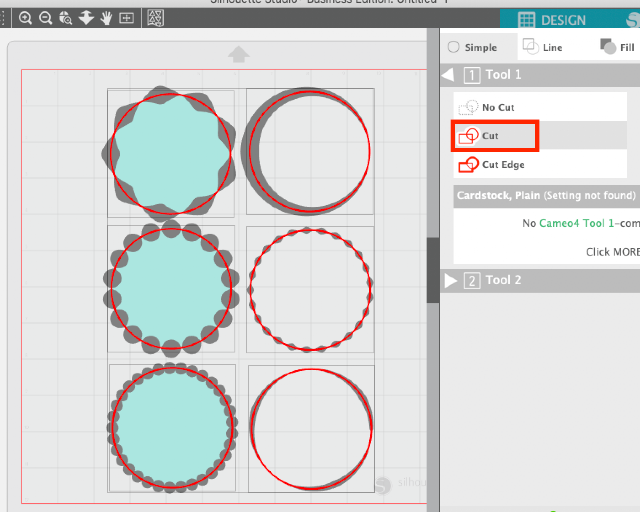The height and width of the screenshot is (512, 640).
Task: Click the Fill tab icon
Action: pos(608,46)
